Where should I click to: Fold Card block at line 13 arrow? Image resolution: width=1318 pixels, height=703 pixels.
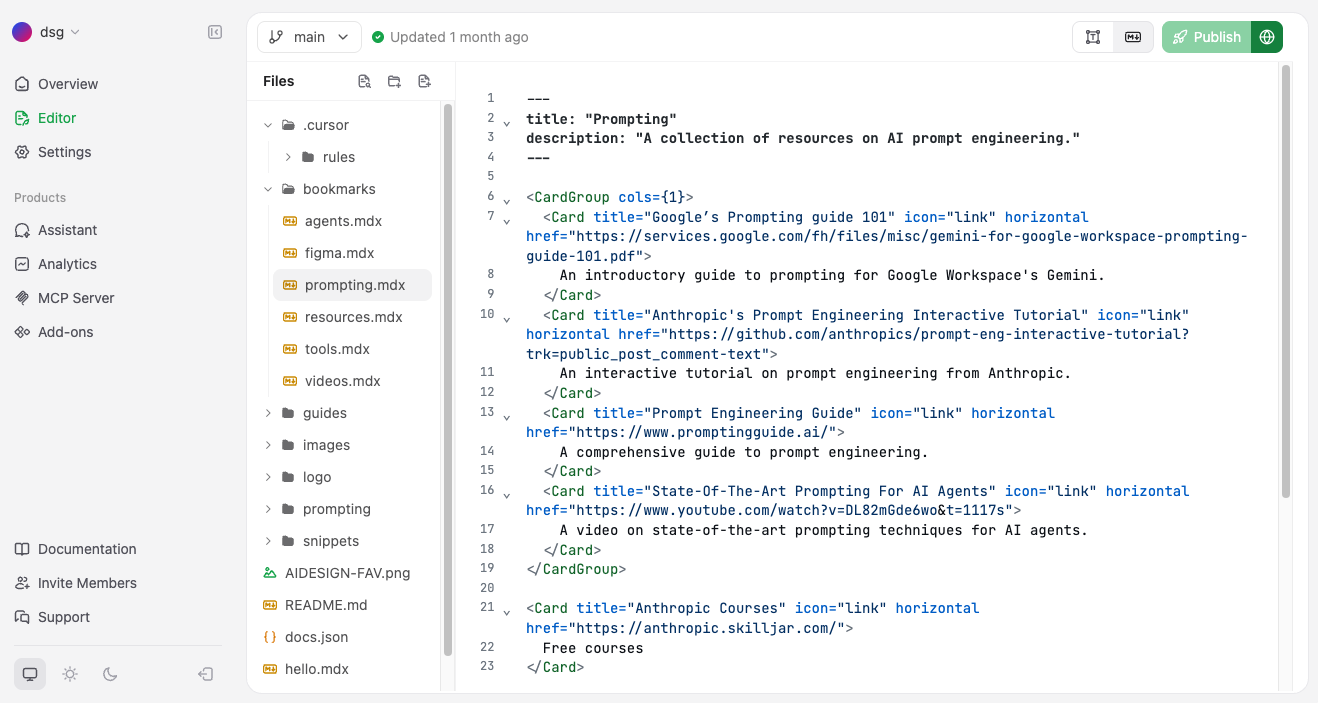[507, 417]
